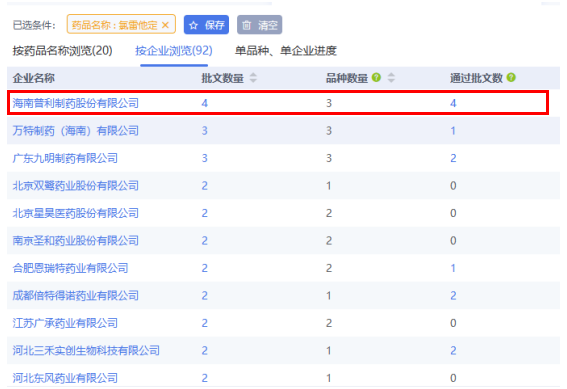This screenshot has width=567, height=389.
Task: Click 通过批文数 value 2 for 广东九明制药
Action: (453, 158)
